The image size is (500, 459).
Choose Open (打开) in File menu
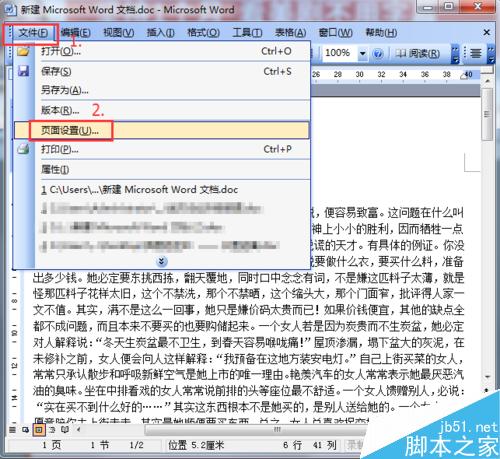click(161, 51)
